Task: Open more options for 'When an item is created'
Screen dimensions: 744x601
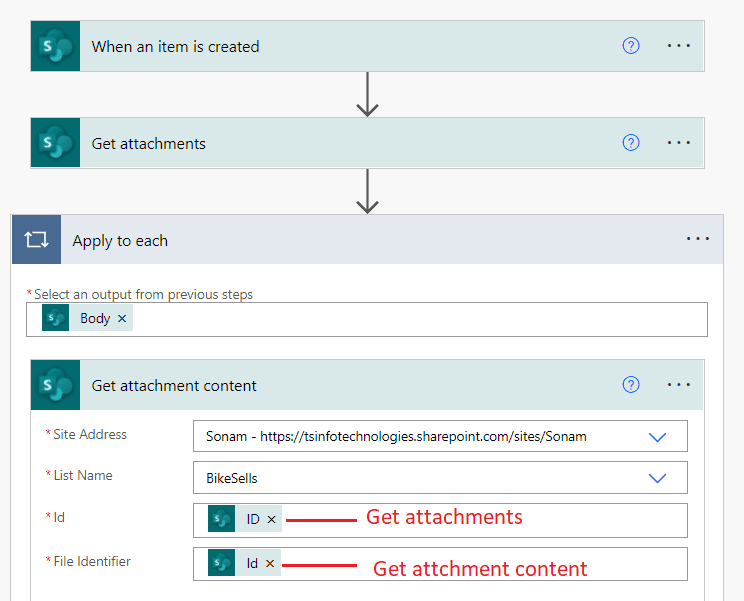Action: 679,46
